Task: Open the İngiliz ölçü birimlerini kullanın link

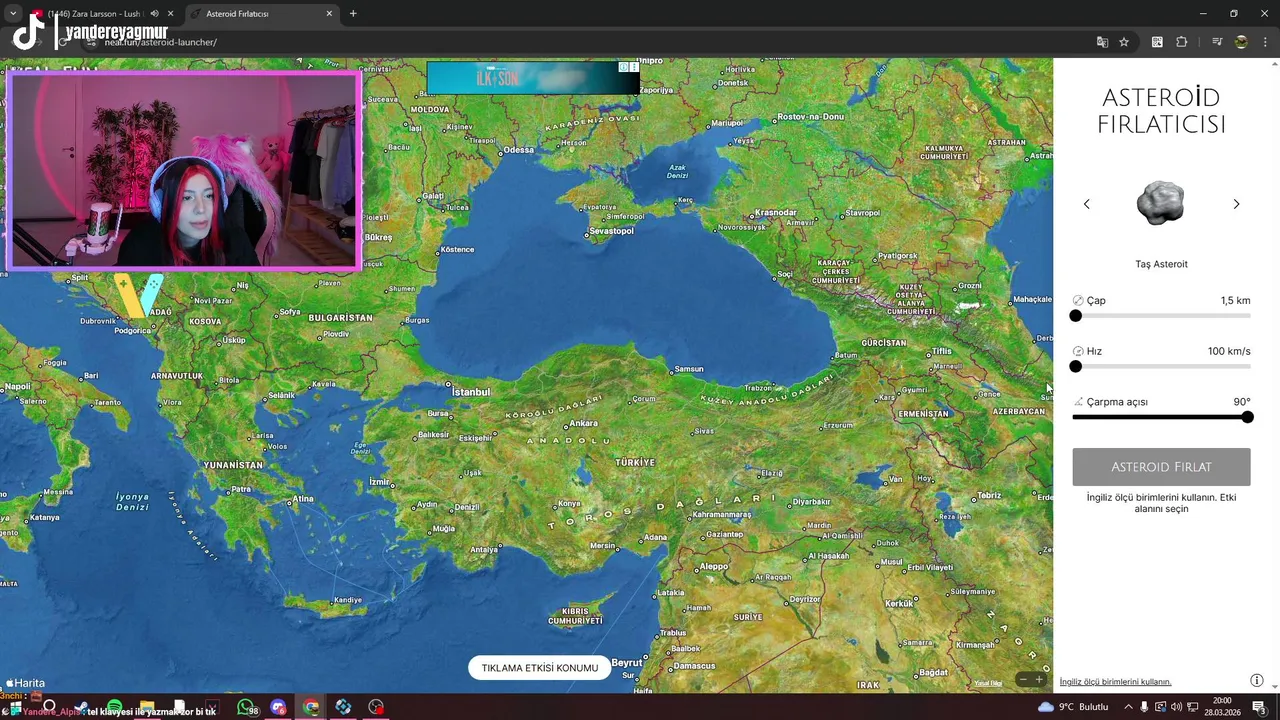Action: click(1115, 682)
